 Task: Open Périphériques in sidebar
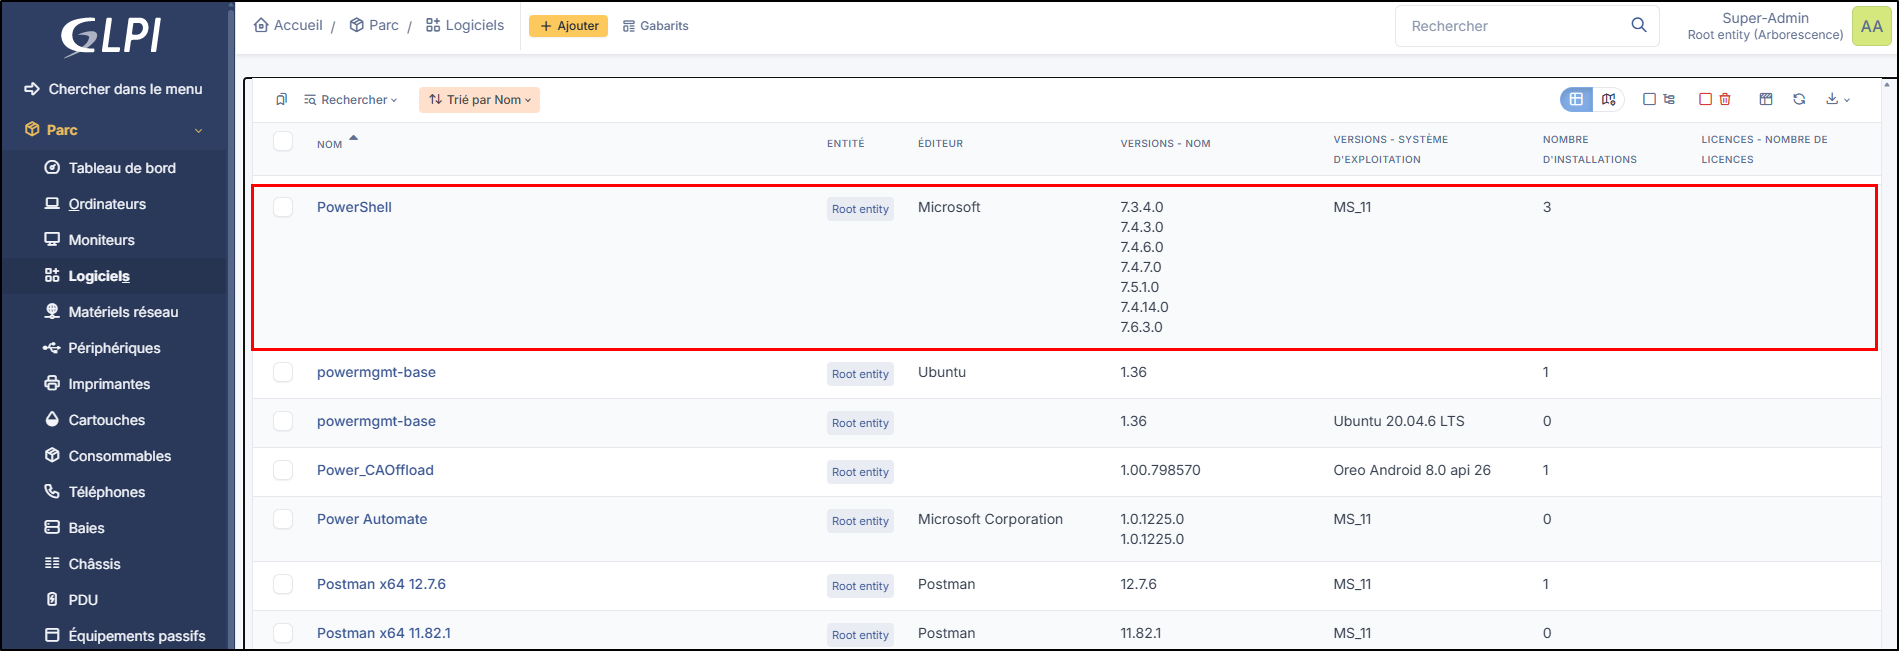tap(114, 348)
